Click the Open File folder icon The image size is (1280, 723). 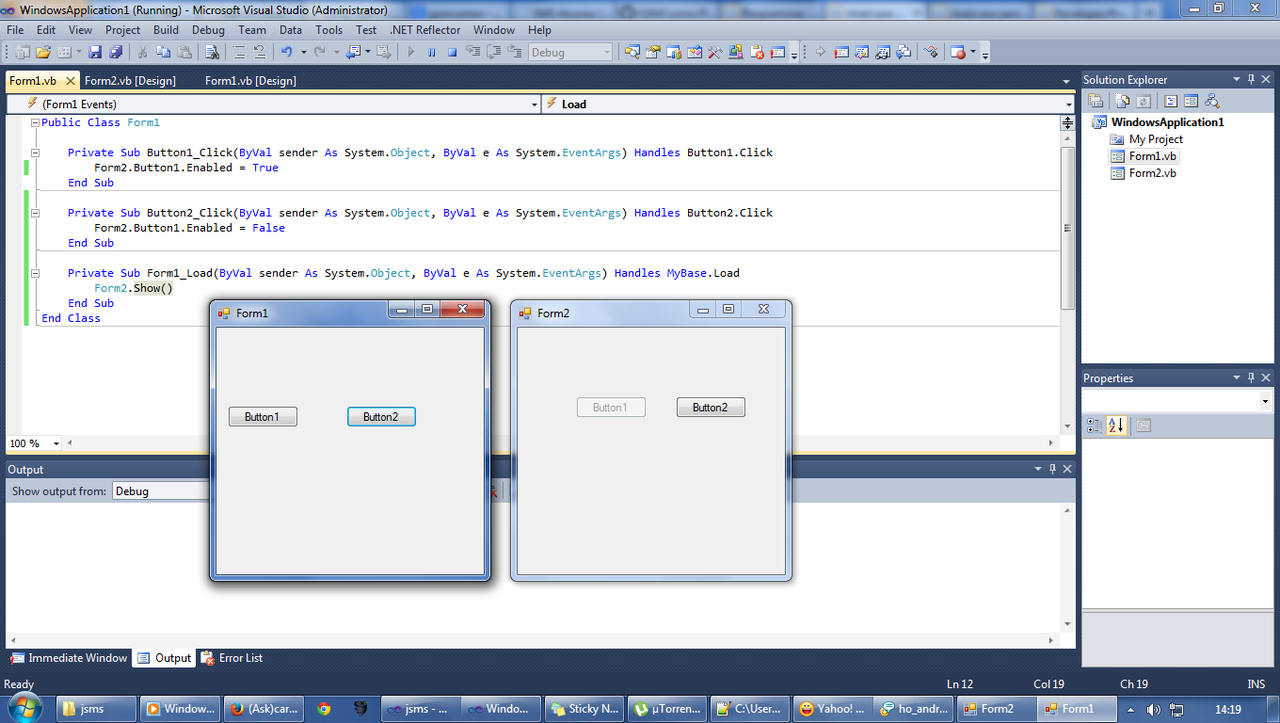[x=43, y=52]
